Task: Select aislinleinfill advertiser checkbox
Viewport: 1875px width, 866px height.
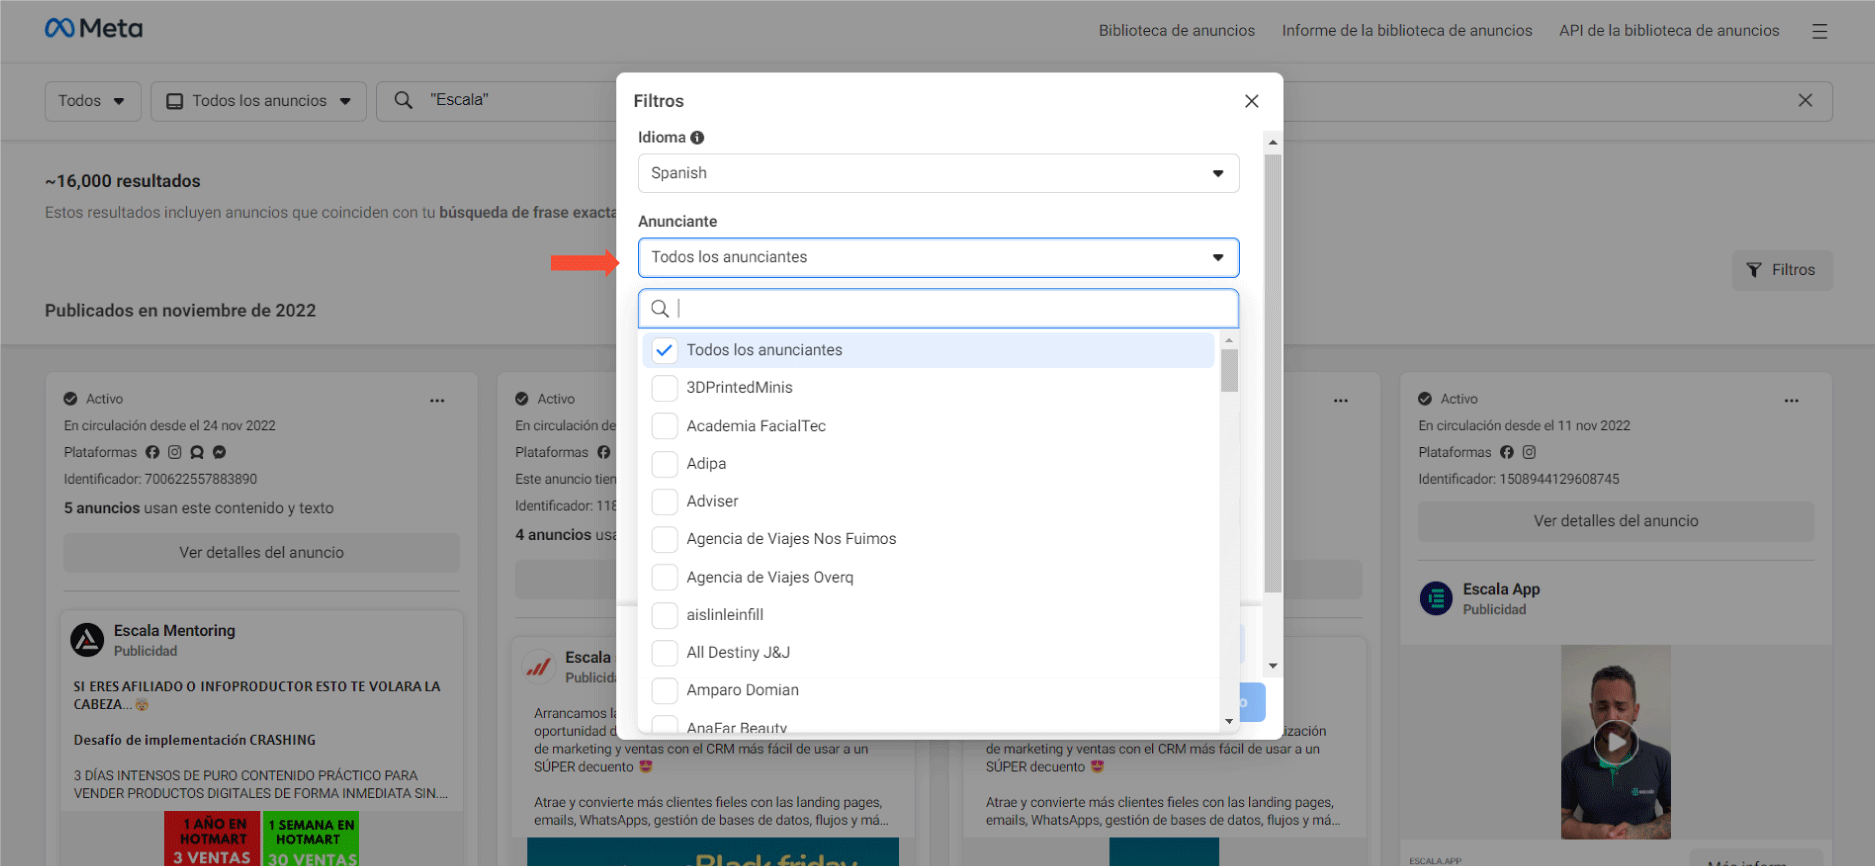Action: click(664, 615)
